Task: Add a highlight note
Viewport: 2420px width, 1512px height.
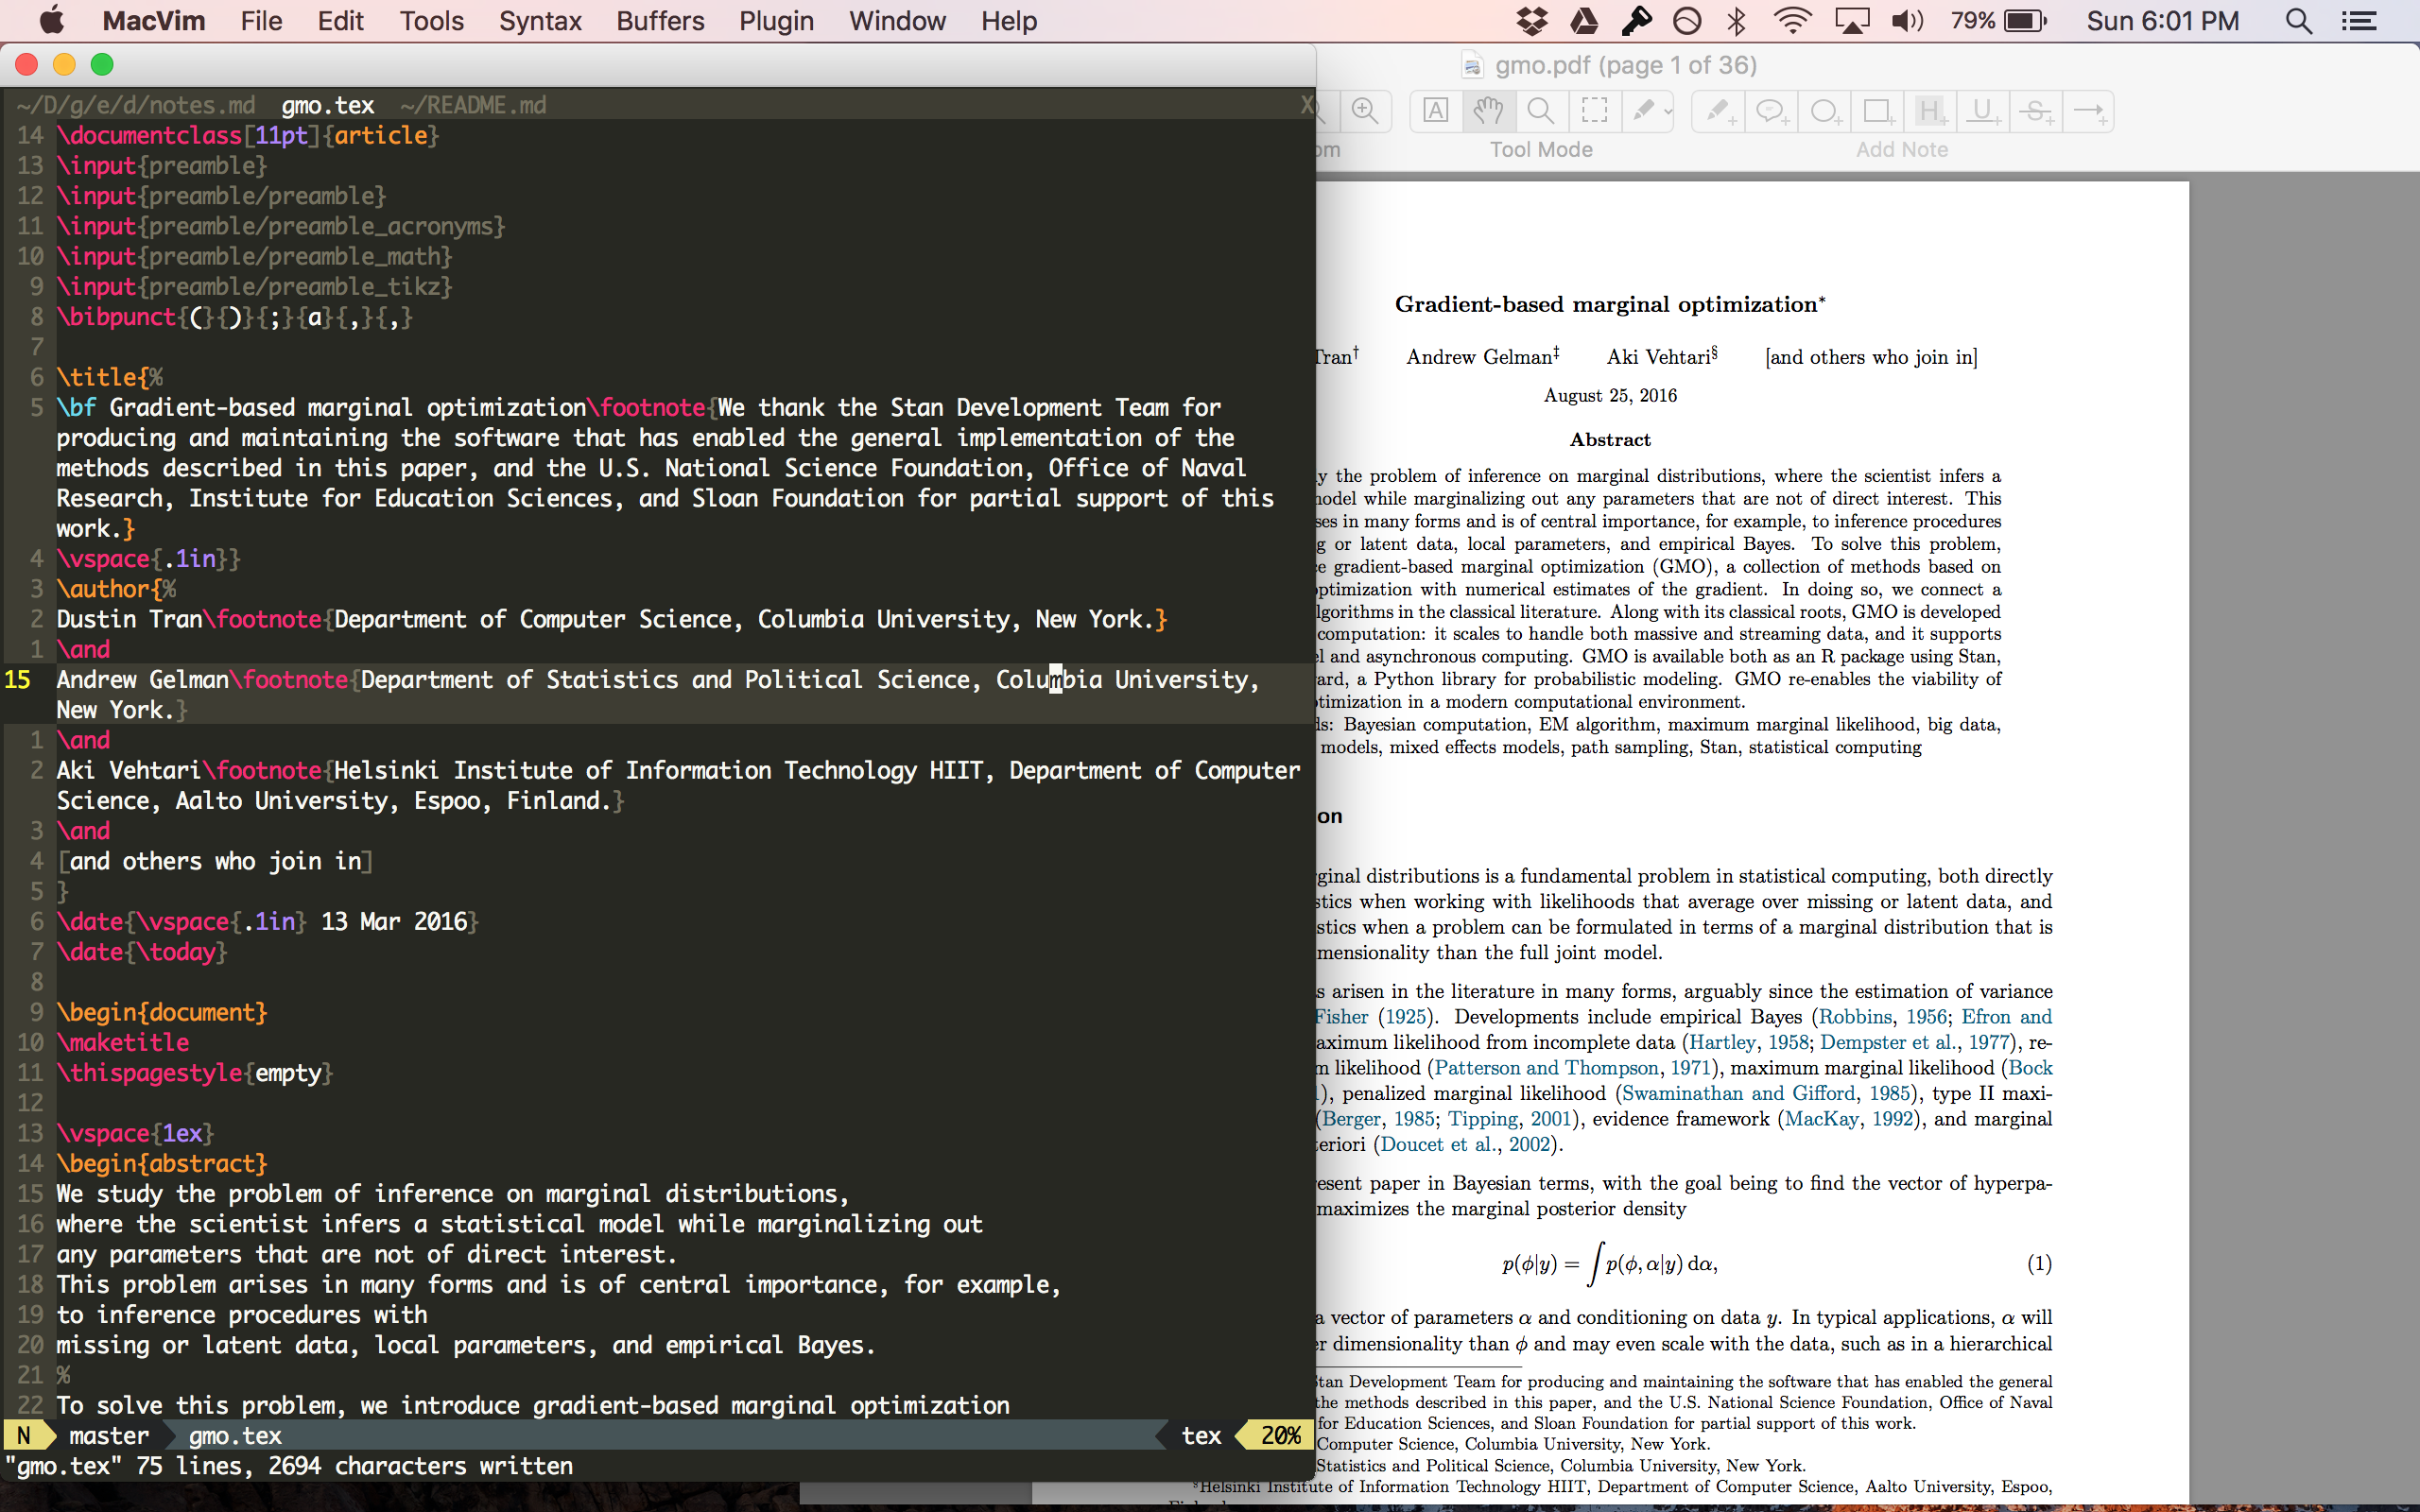Action: (x=1930, y=111)
